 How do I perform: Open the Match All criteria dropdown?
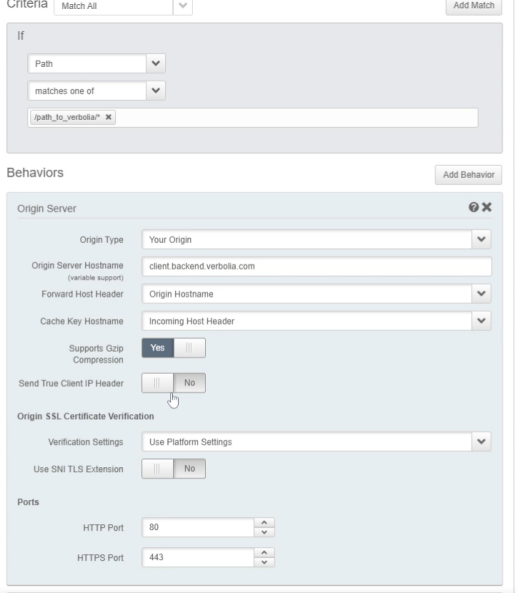tap(123, 6)
